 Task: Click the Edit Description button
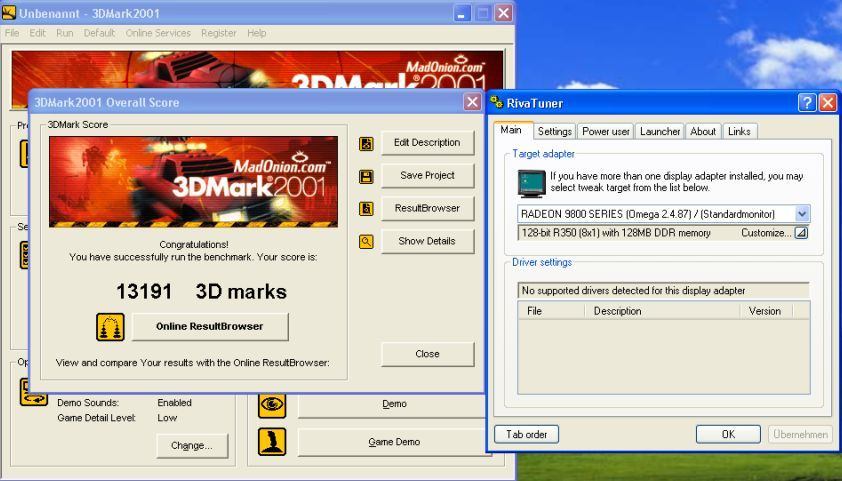tap(427, 143)
